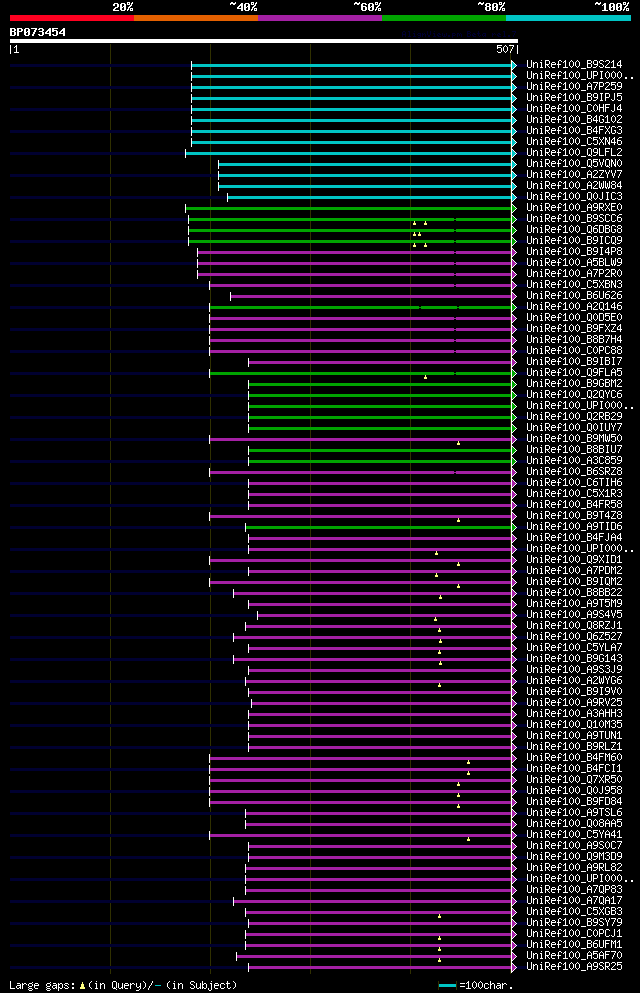Select label UniRef100_B9SCC6

pyautogui.click(x=574, y=218)
